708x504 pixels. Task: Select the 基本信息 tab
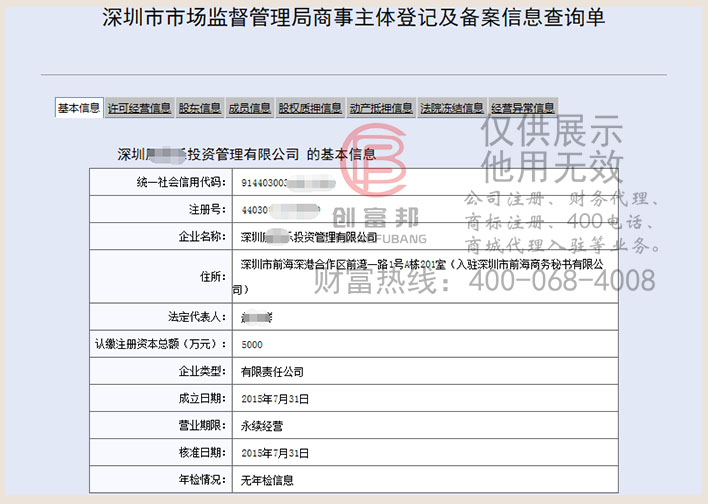pos(79,108)
